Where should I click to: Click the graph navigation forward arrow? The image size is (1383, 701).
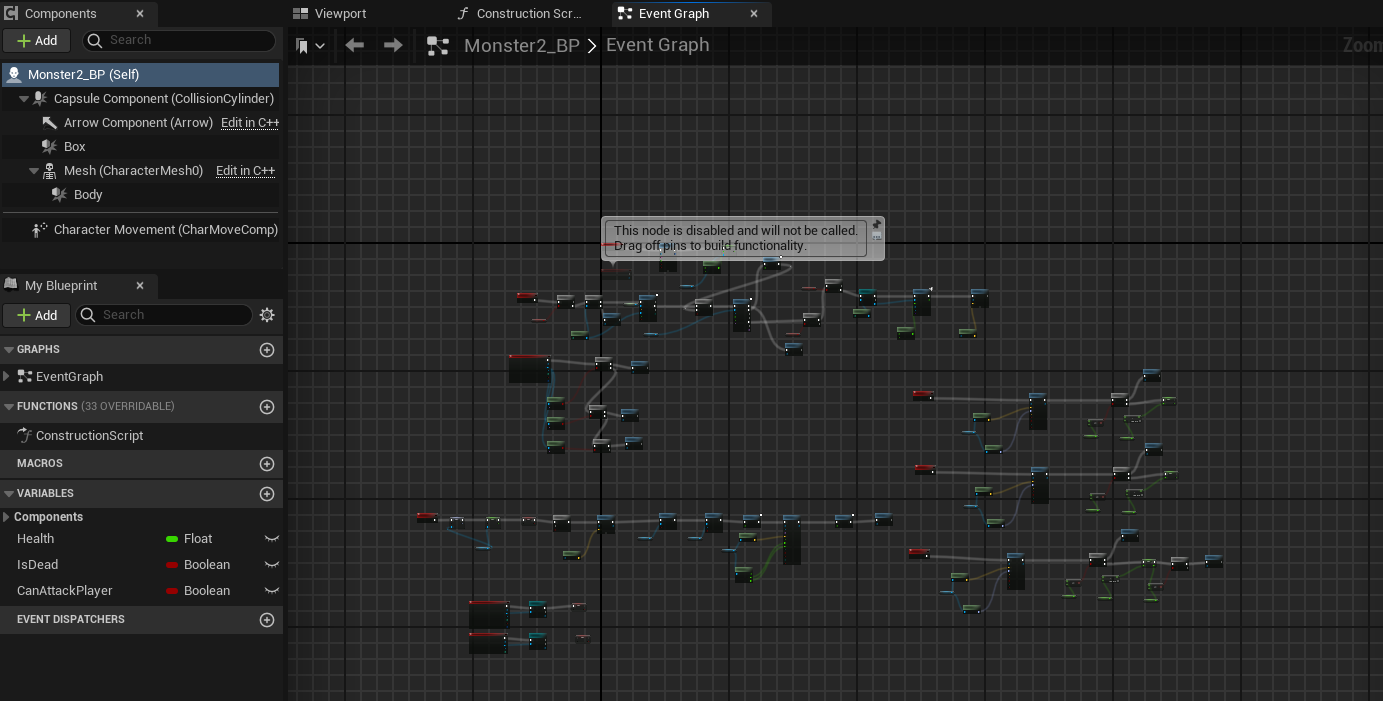[393, 45]
